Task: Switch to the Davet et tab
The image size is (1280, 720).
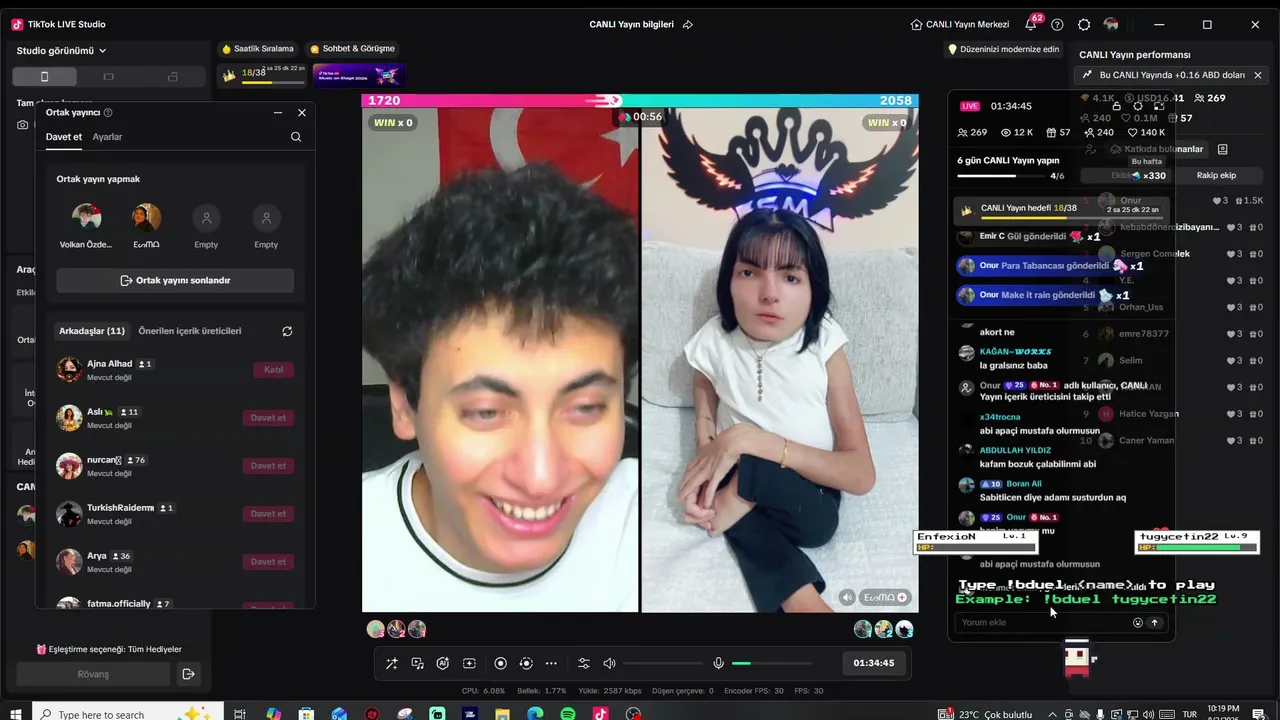Action: (x=64, y=137)
